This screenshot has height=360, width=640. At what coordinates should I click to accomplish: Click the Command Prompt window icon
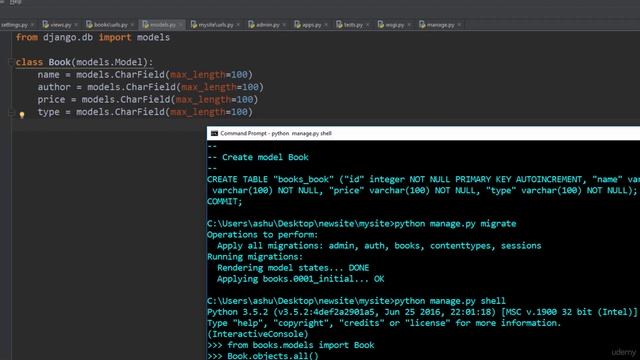tap(214, 133)
